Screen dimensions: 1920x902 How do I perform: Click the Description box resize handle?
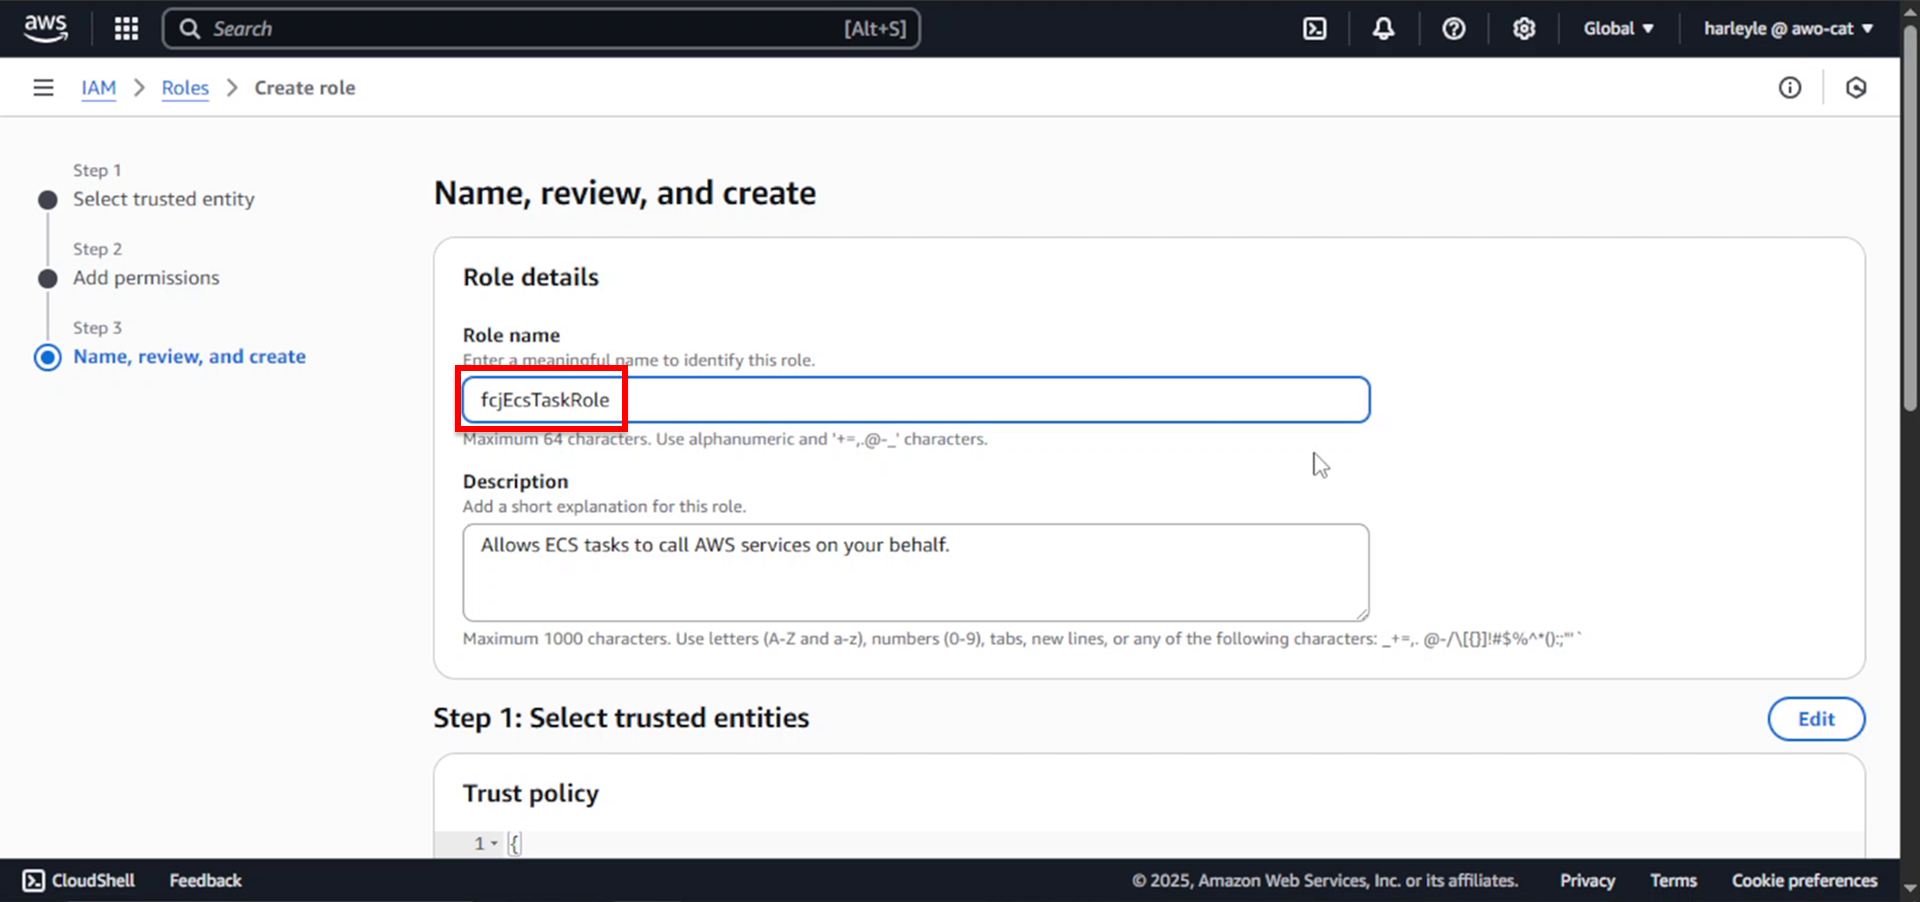click(x=1362, y=614)
